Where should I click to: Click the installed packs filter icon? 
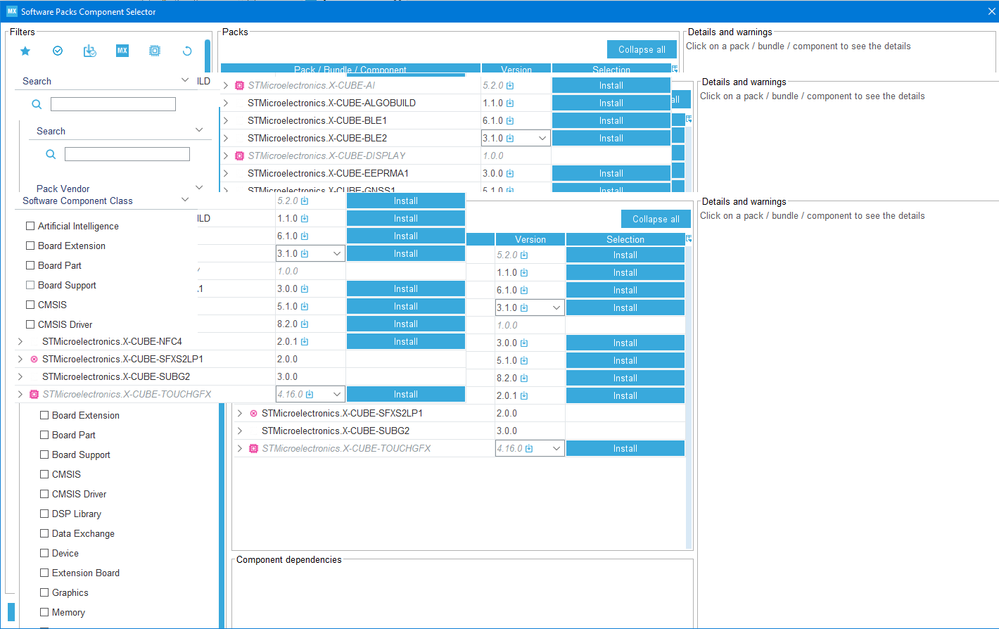click(x=90, y=51)
